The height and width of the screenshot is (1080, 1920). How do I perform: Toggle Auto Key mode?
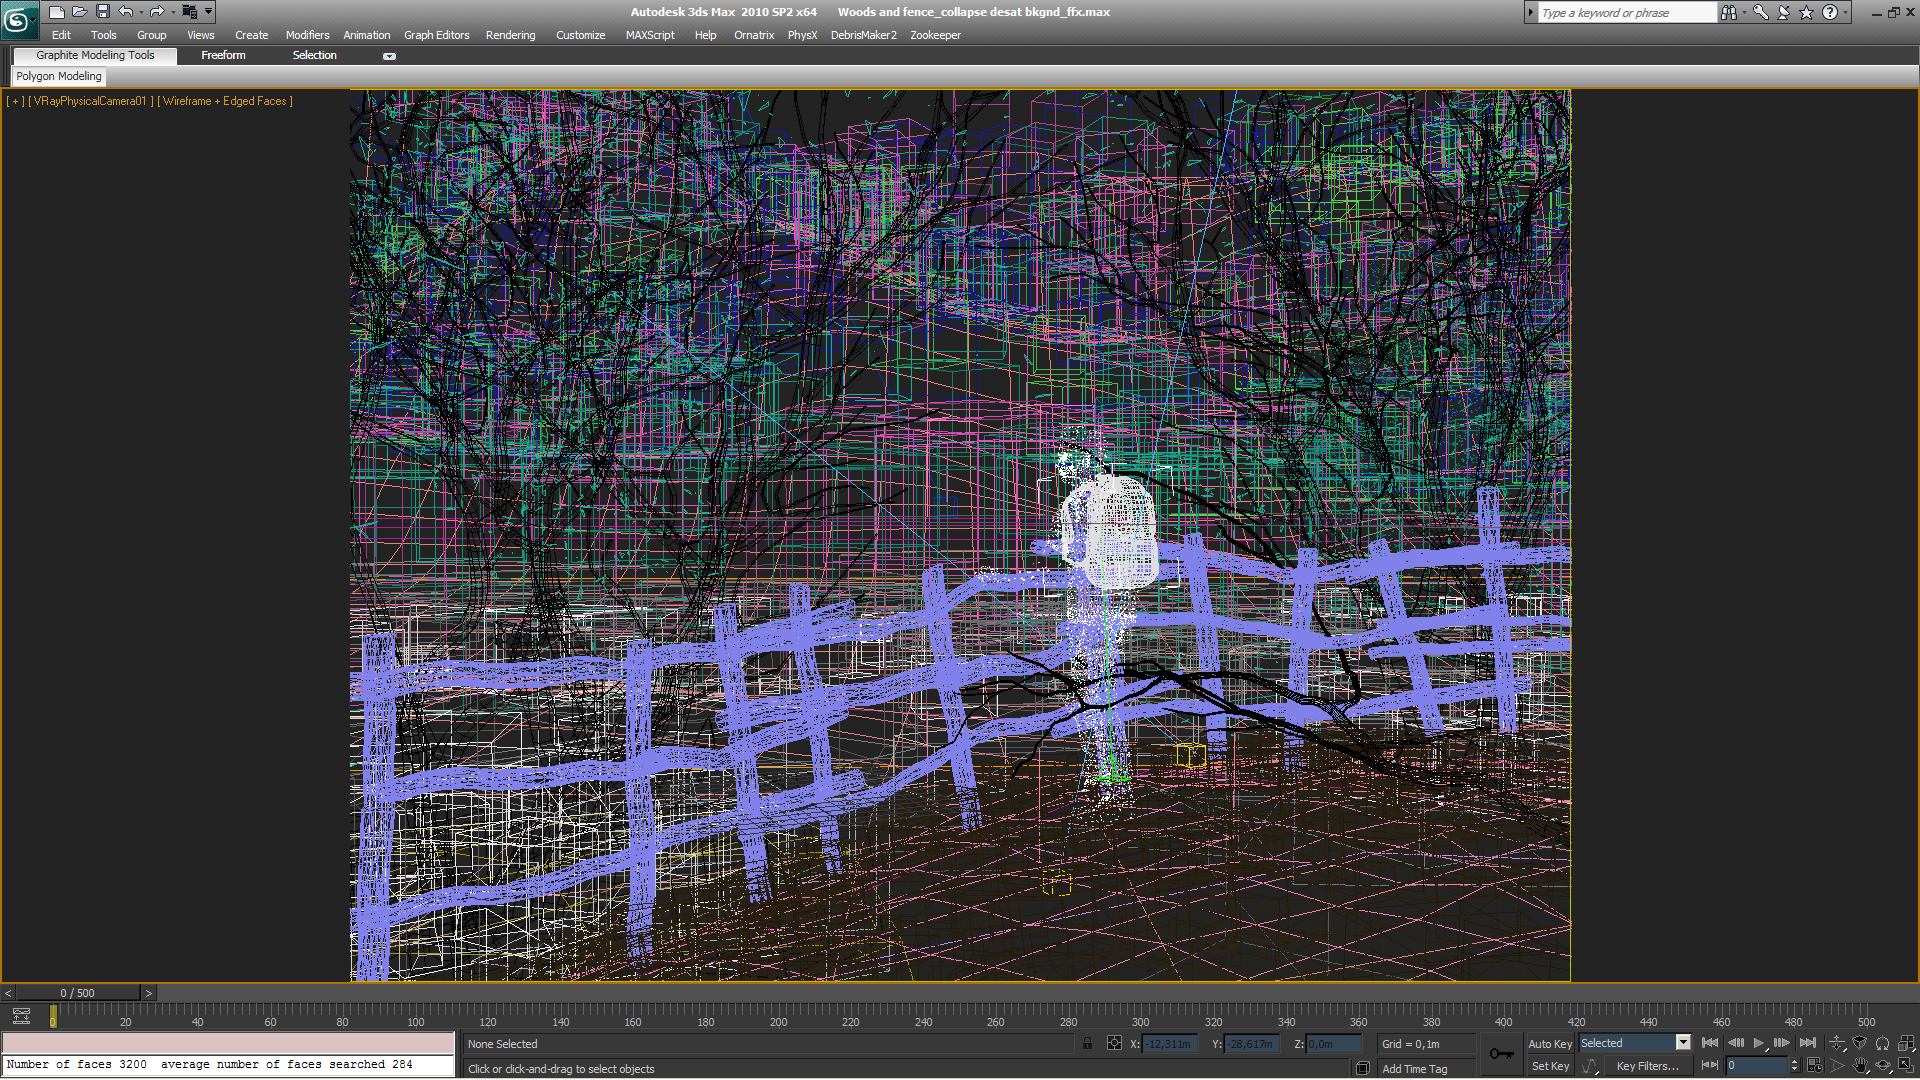[1550, 1044]
